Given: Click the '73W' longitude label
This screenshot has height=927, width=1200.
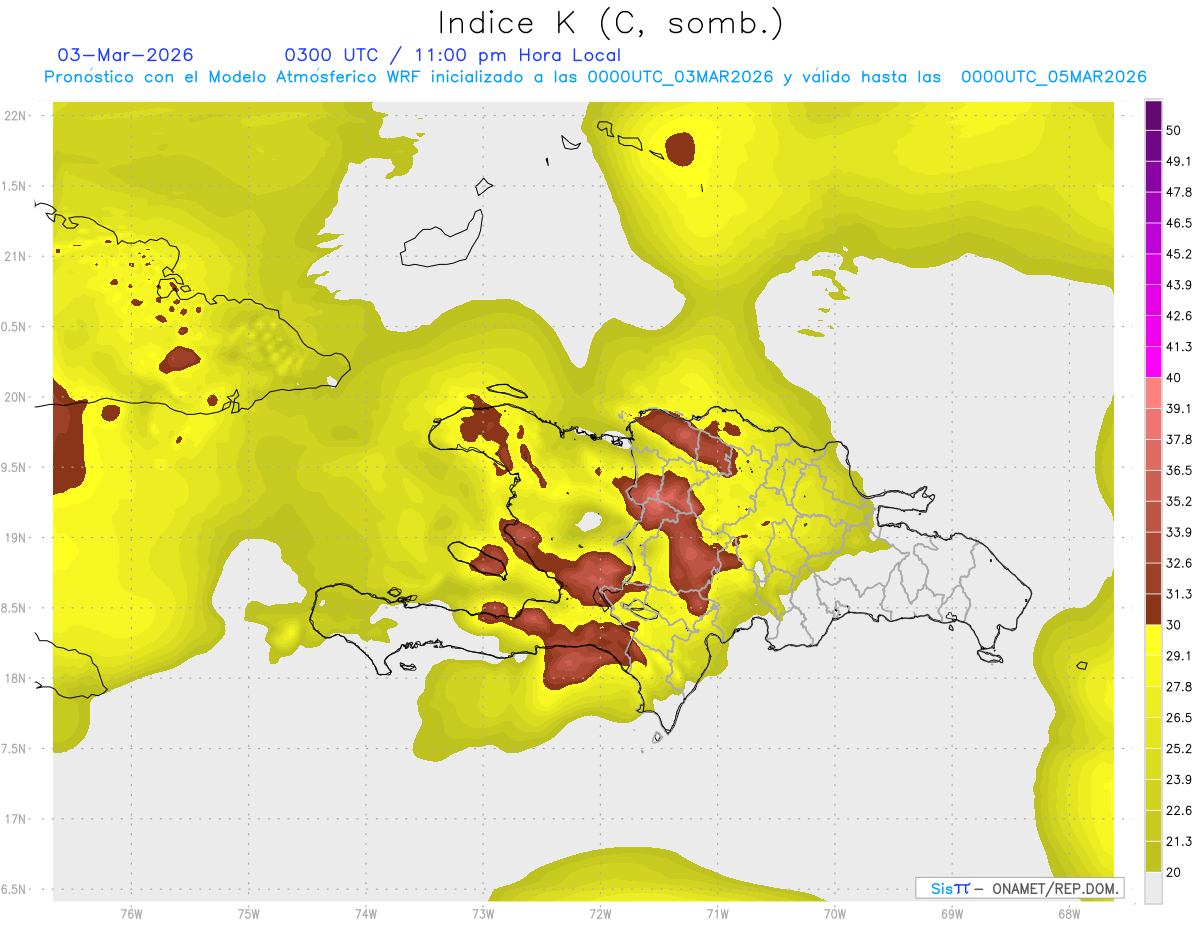Looking at the screenshot, I should pyautogui.click(x=483, y=913).
